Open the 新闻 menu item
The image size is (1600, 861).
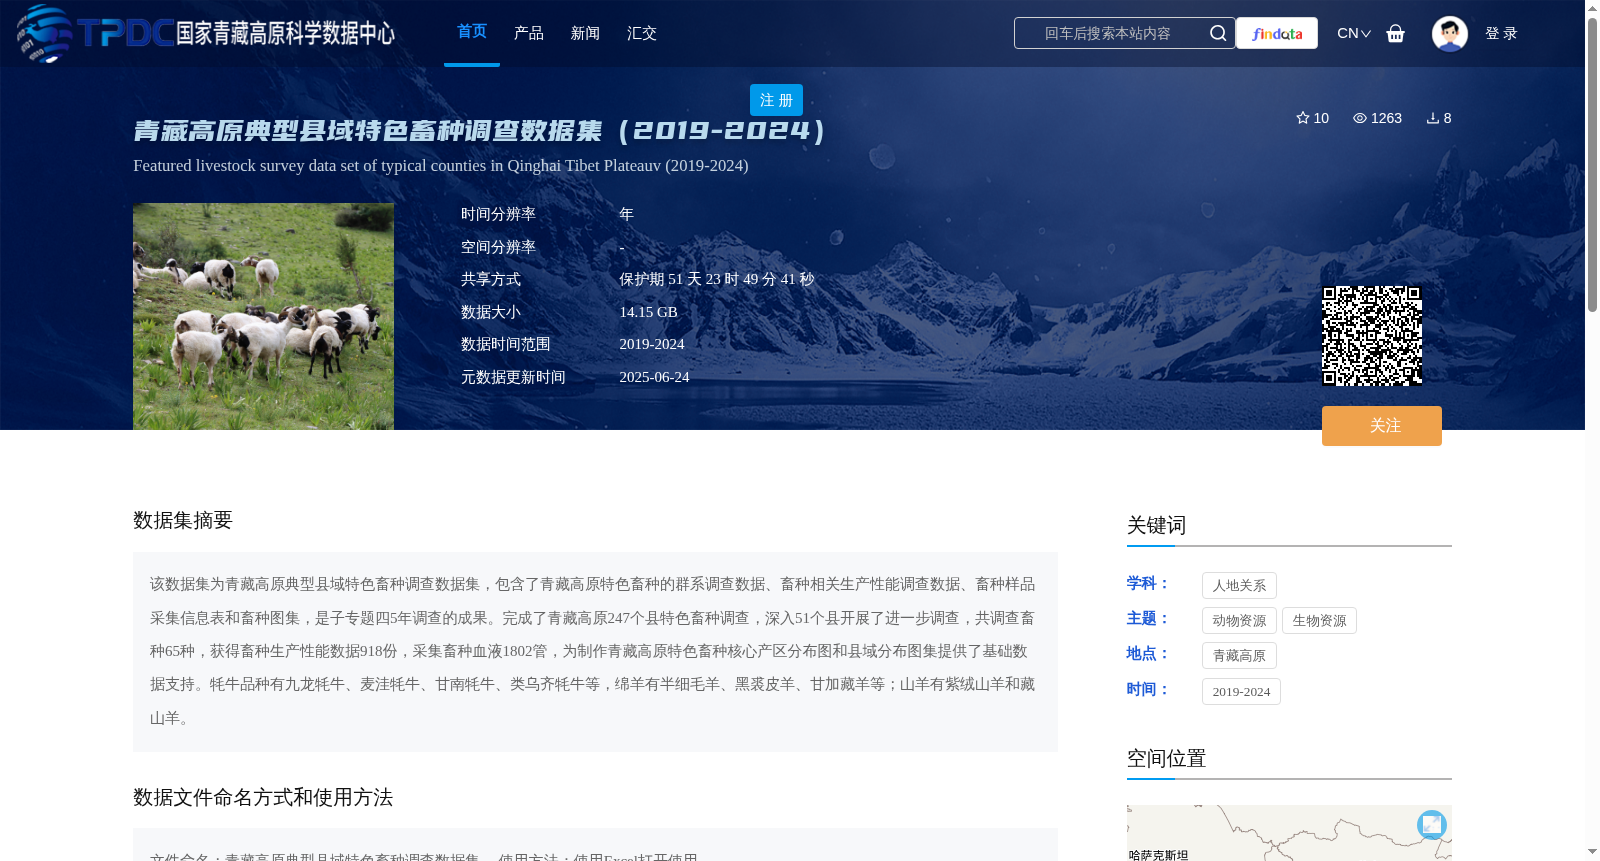pos(585,33)
